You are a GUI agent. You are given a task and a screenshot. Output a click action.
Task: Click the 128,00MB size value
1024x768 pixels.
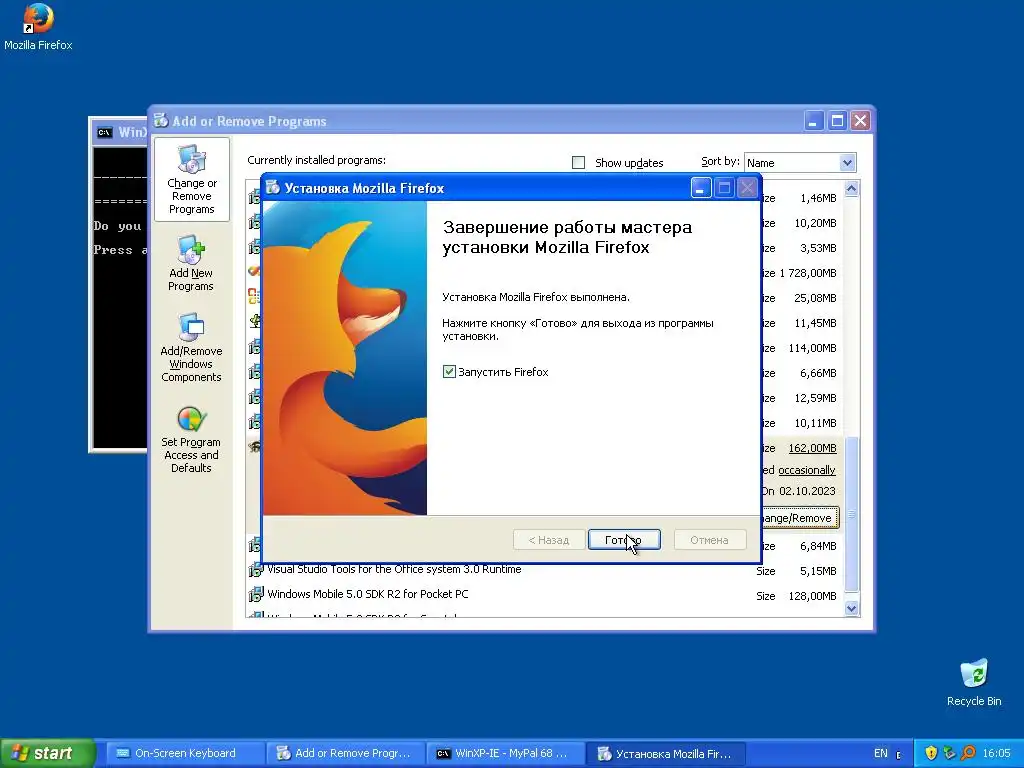[x=812, y=596]
